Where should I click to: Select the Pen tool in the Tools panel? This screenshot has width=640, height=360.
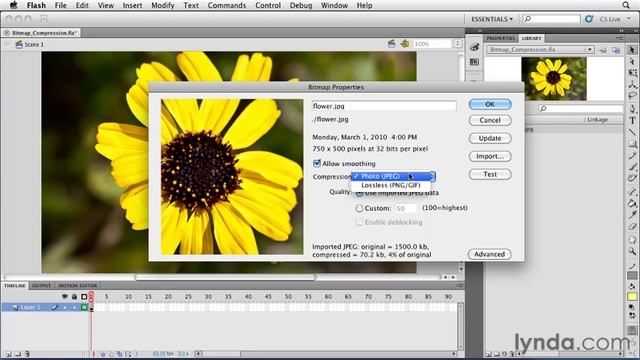(x=632, y=109)
